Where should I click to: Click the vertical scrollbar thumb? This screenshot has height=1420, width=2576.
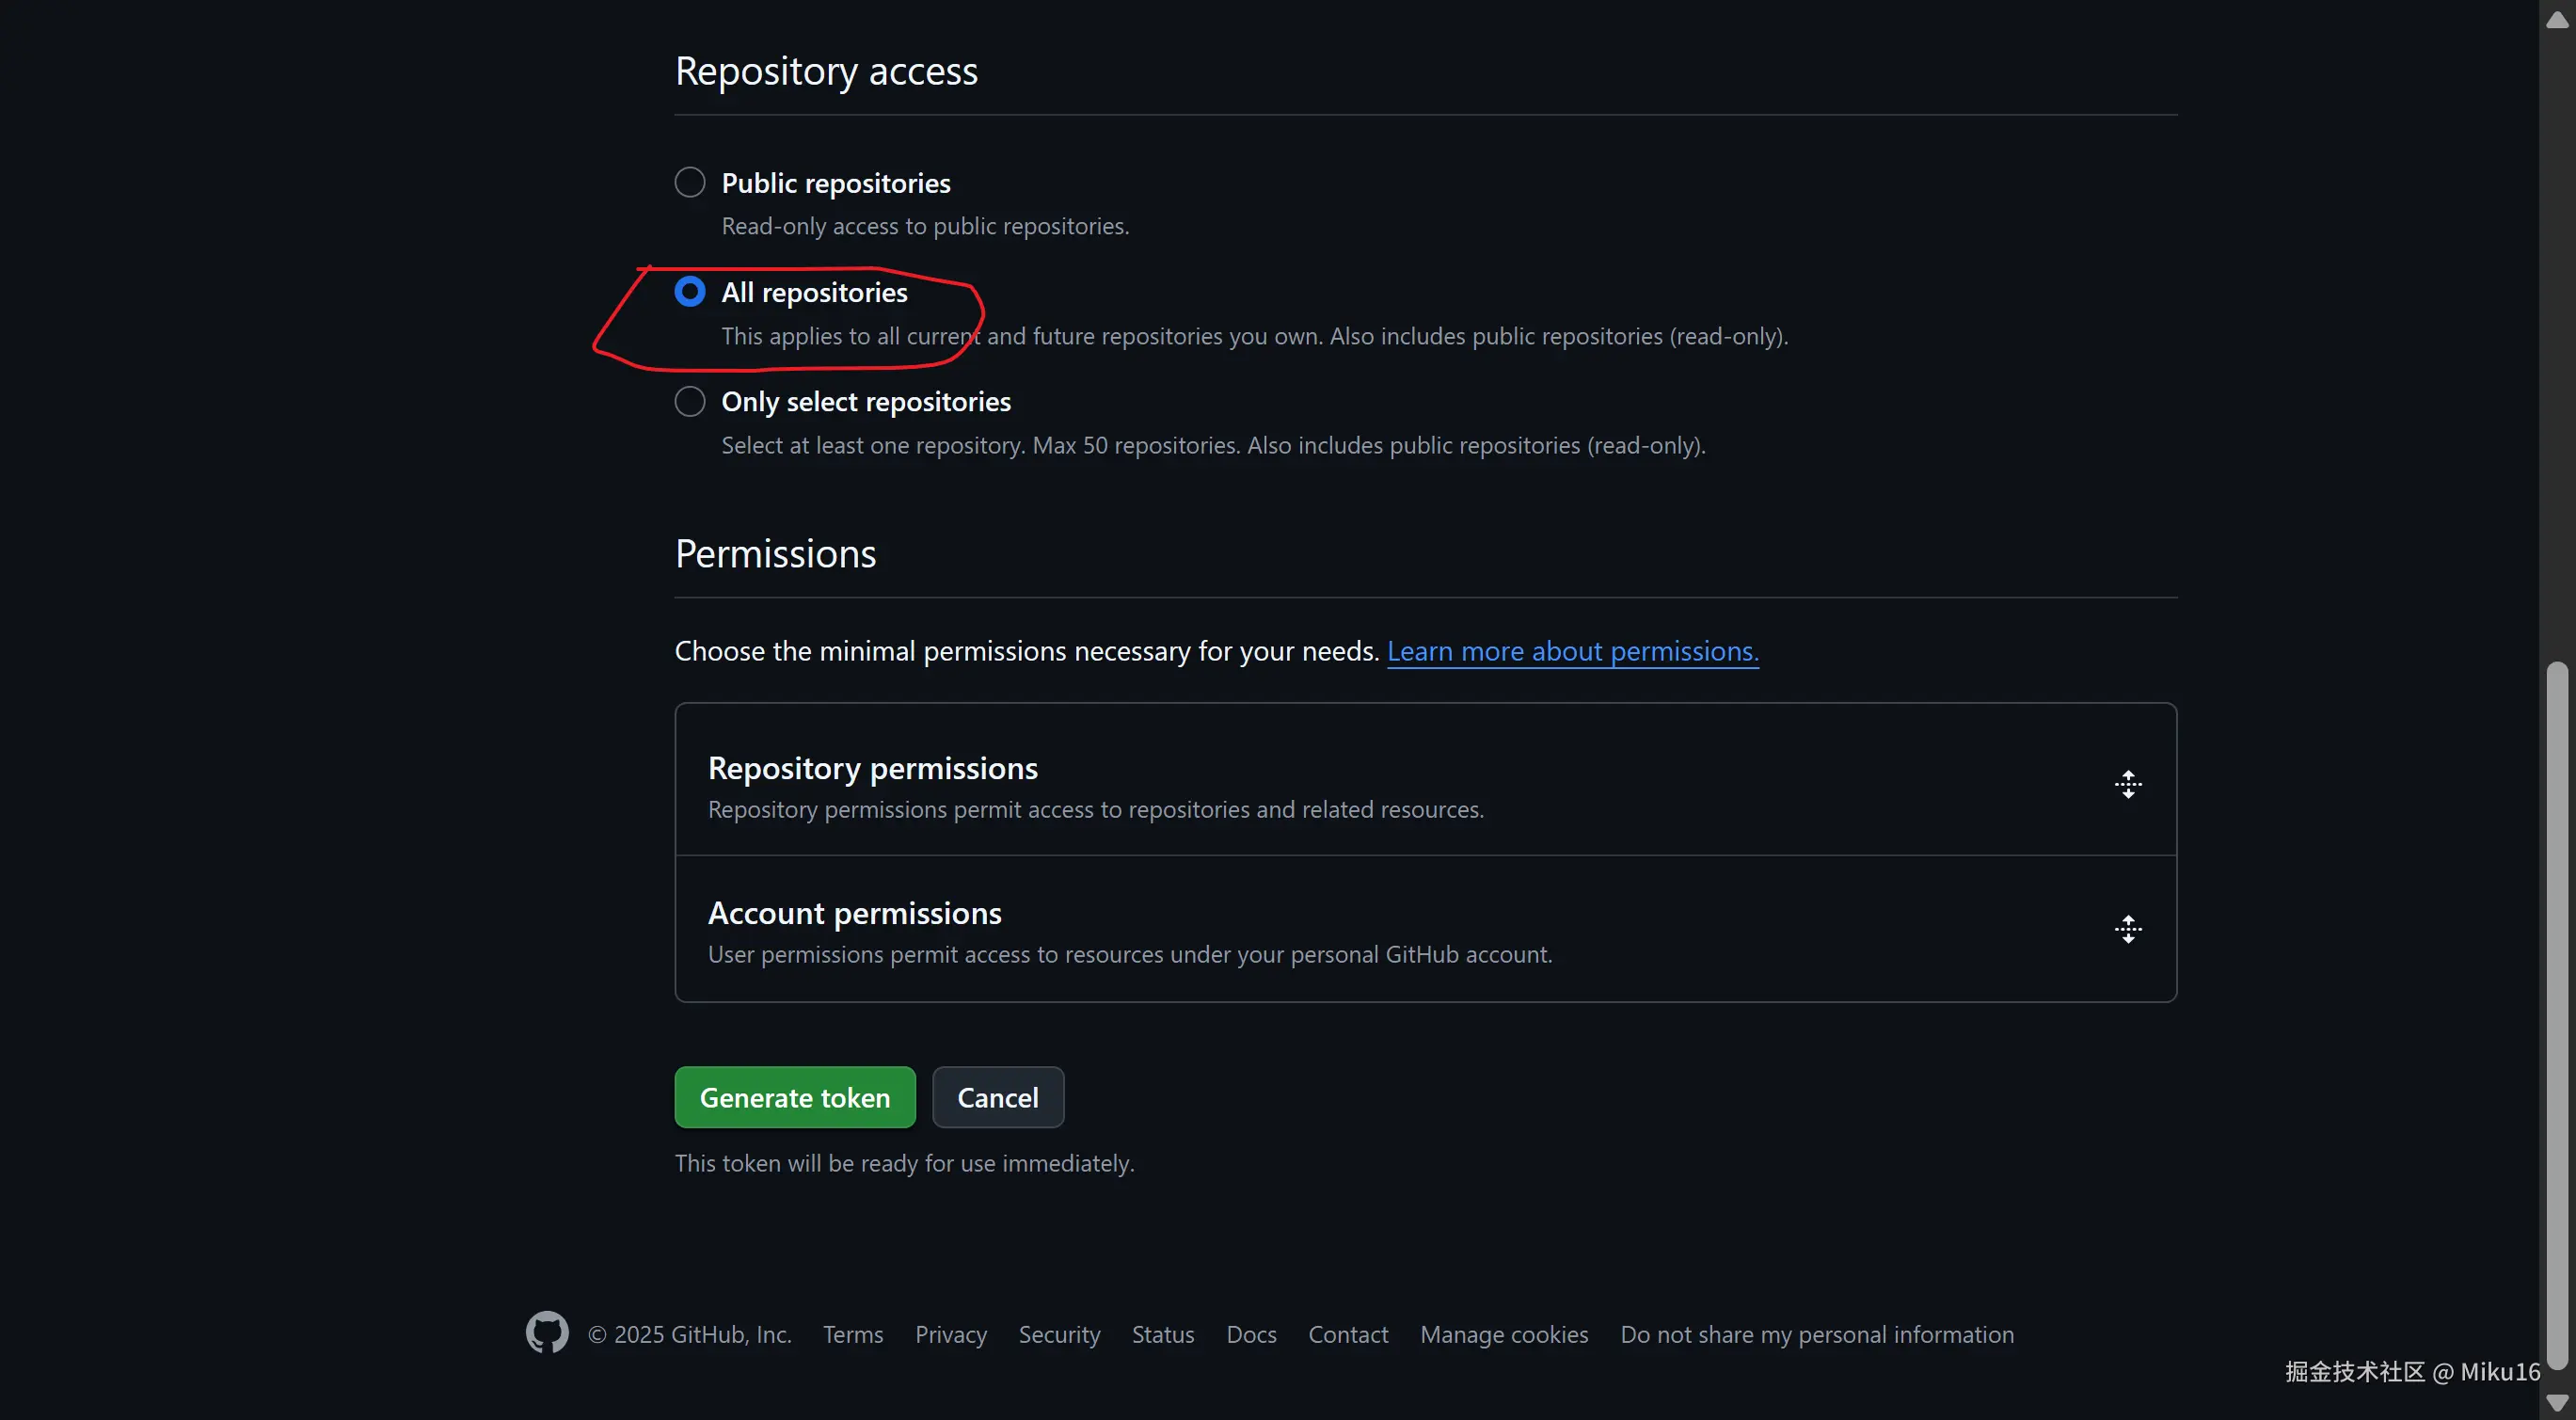[2557, 1014]
